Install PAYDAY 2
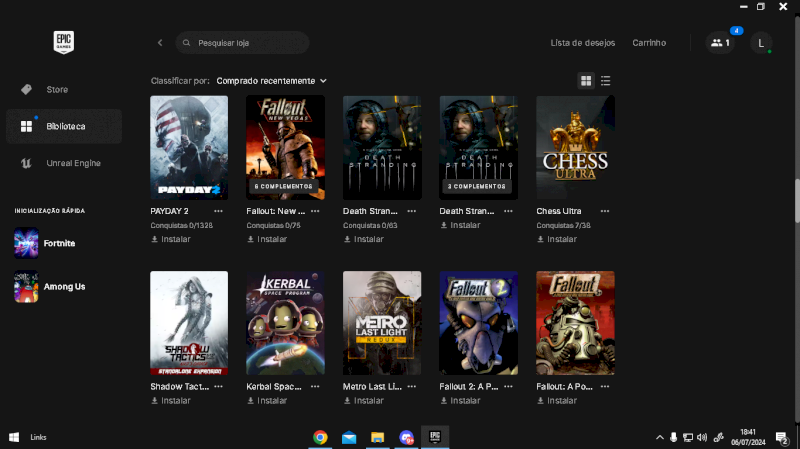The height and width of the screenshot is (449, 800). point(170,239)
